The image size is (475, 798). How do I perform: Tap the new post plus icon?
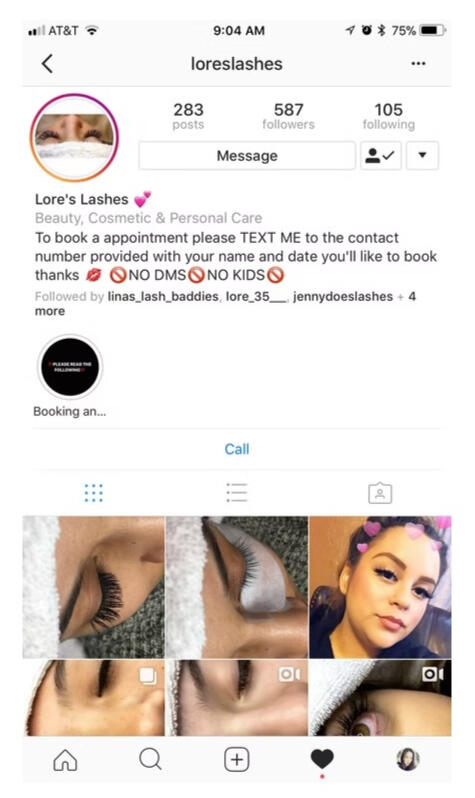coord(237,760)
